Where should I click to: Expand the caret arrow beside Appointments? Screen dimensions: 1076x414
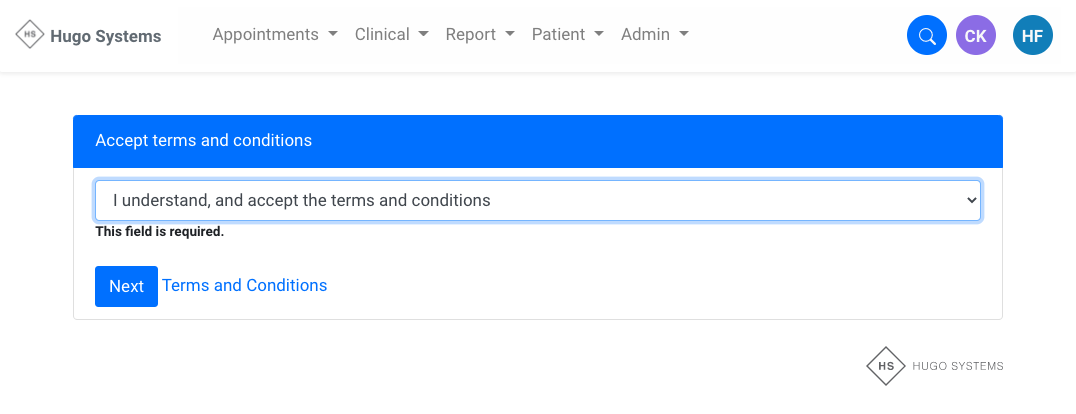click(x=332, y=34)
